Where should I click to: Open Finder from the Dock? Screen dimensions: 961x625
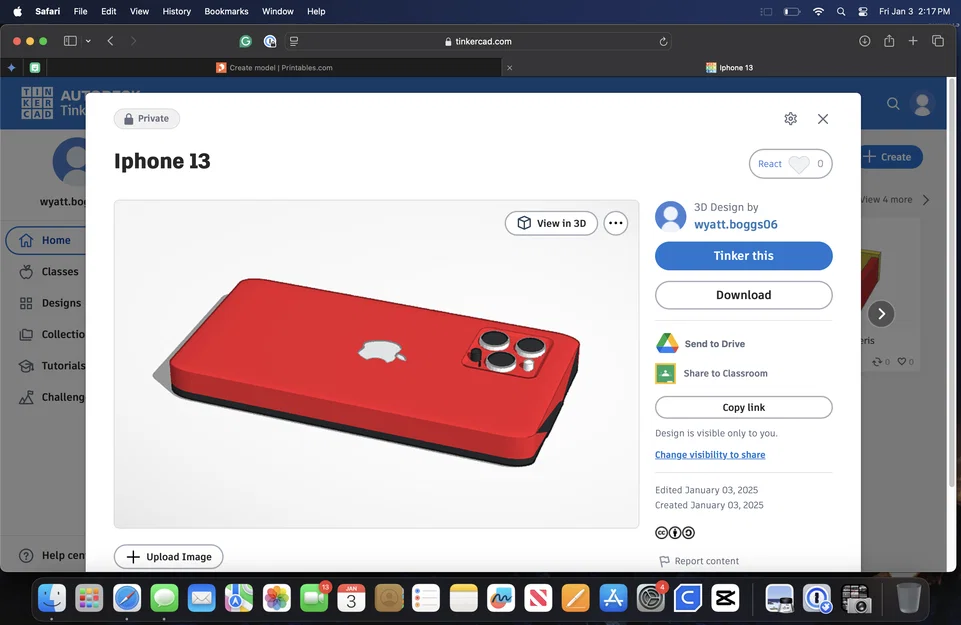52,597
